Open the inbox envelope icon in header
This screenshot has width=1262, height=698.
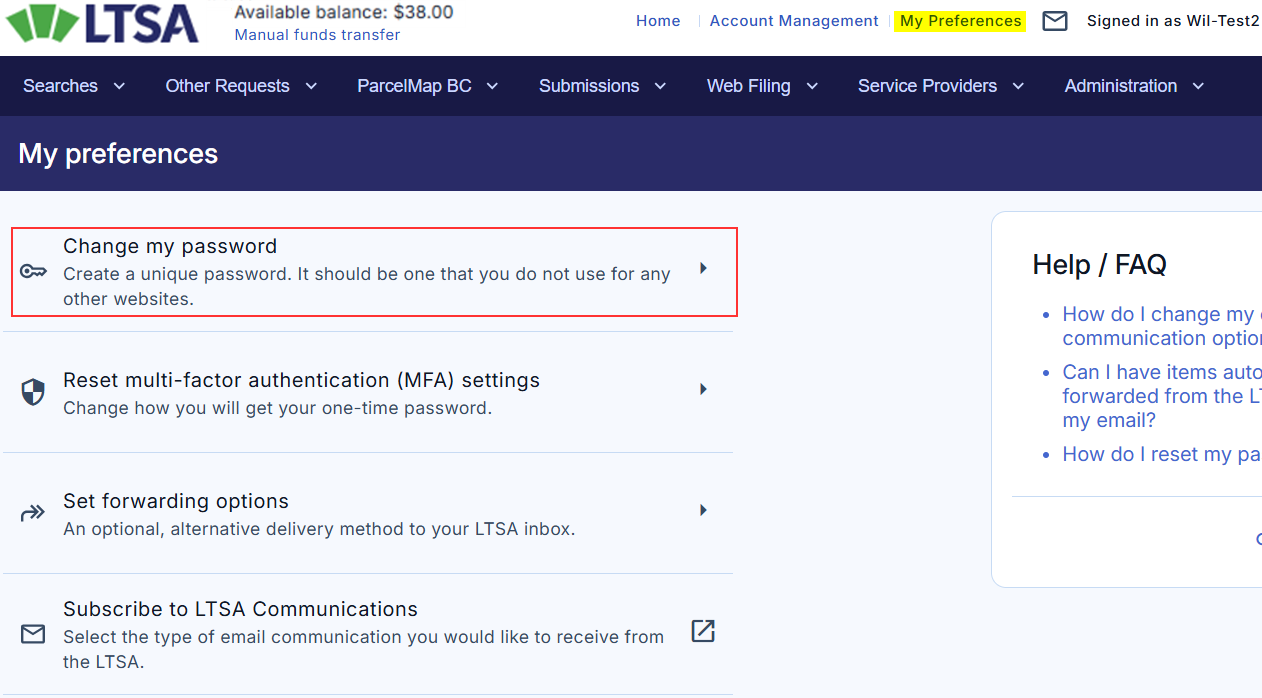click(x=1055, y=21)
